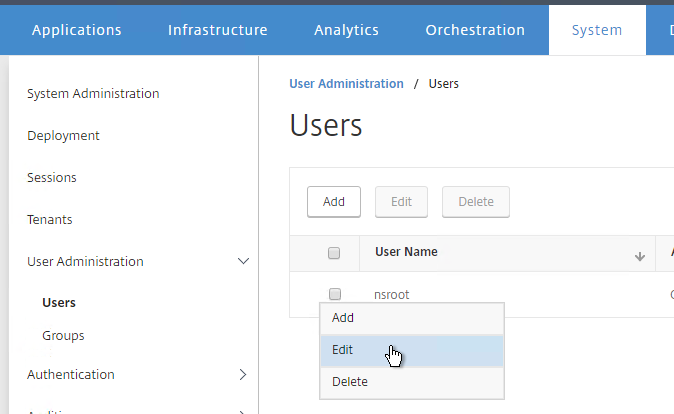Choose Delete from the context menu
The height and width of the screenshot is (414, 674).
[x=412, y=382]
